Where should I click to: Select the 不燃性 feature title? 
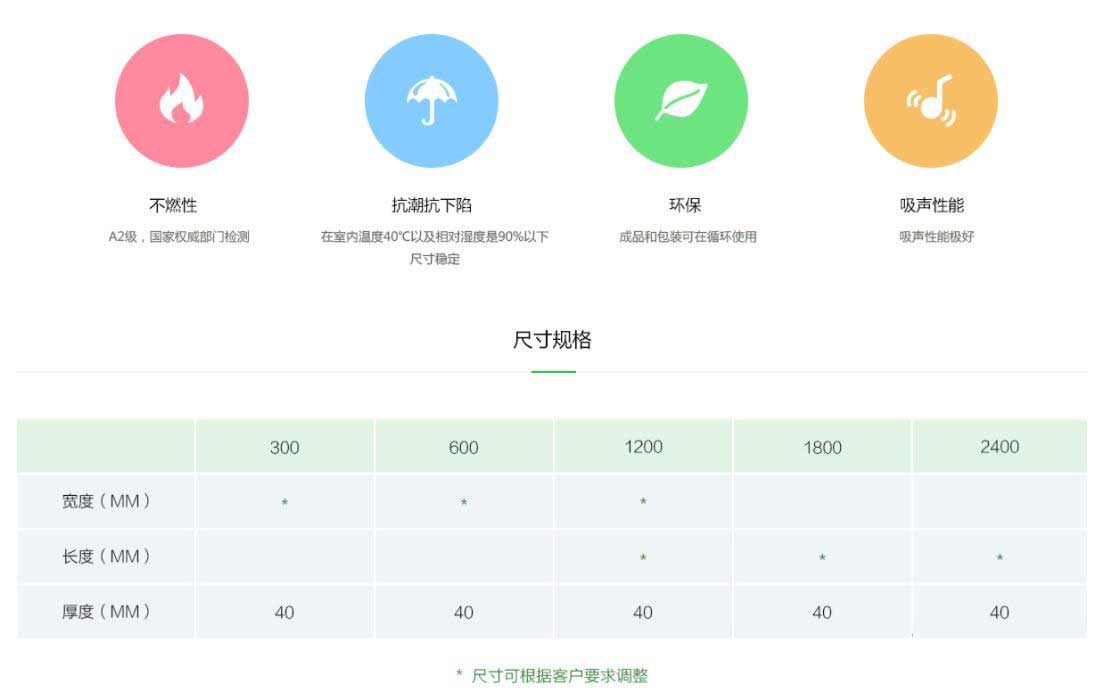tap(173, 205)
